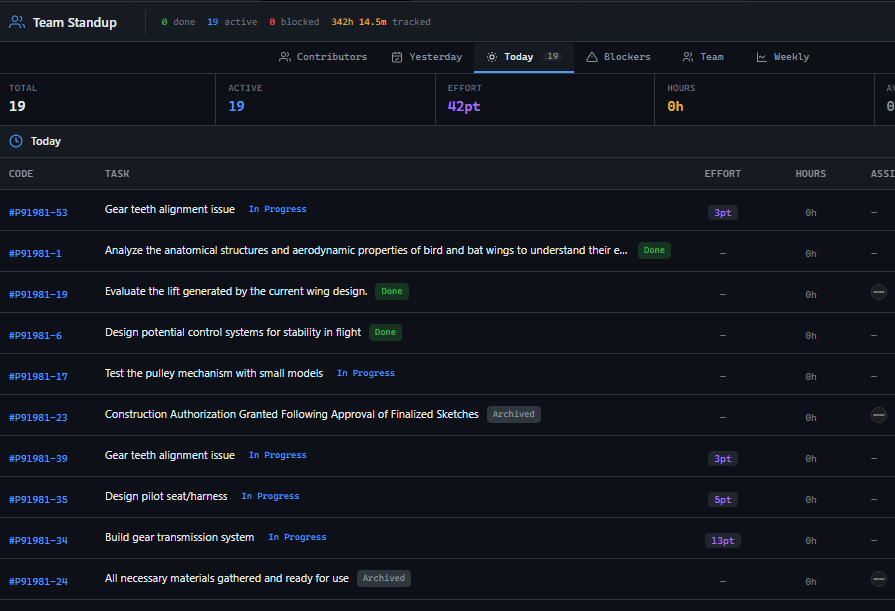The height and width of the screenshot is (611, 895).
Task: Click the Team Standup people icon
Action: (17, 22)
